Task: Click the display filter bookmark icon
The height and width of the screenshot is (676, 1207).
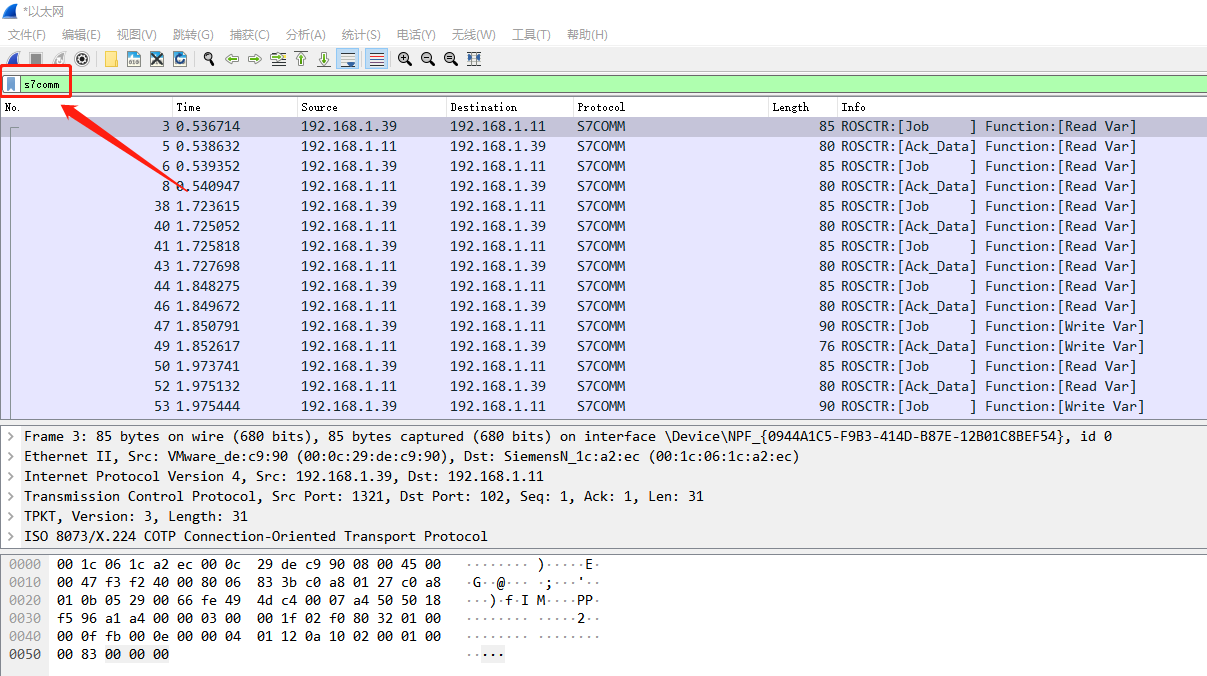Action: 11,84
